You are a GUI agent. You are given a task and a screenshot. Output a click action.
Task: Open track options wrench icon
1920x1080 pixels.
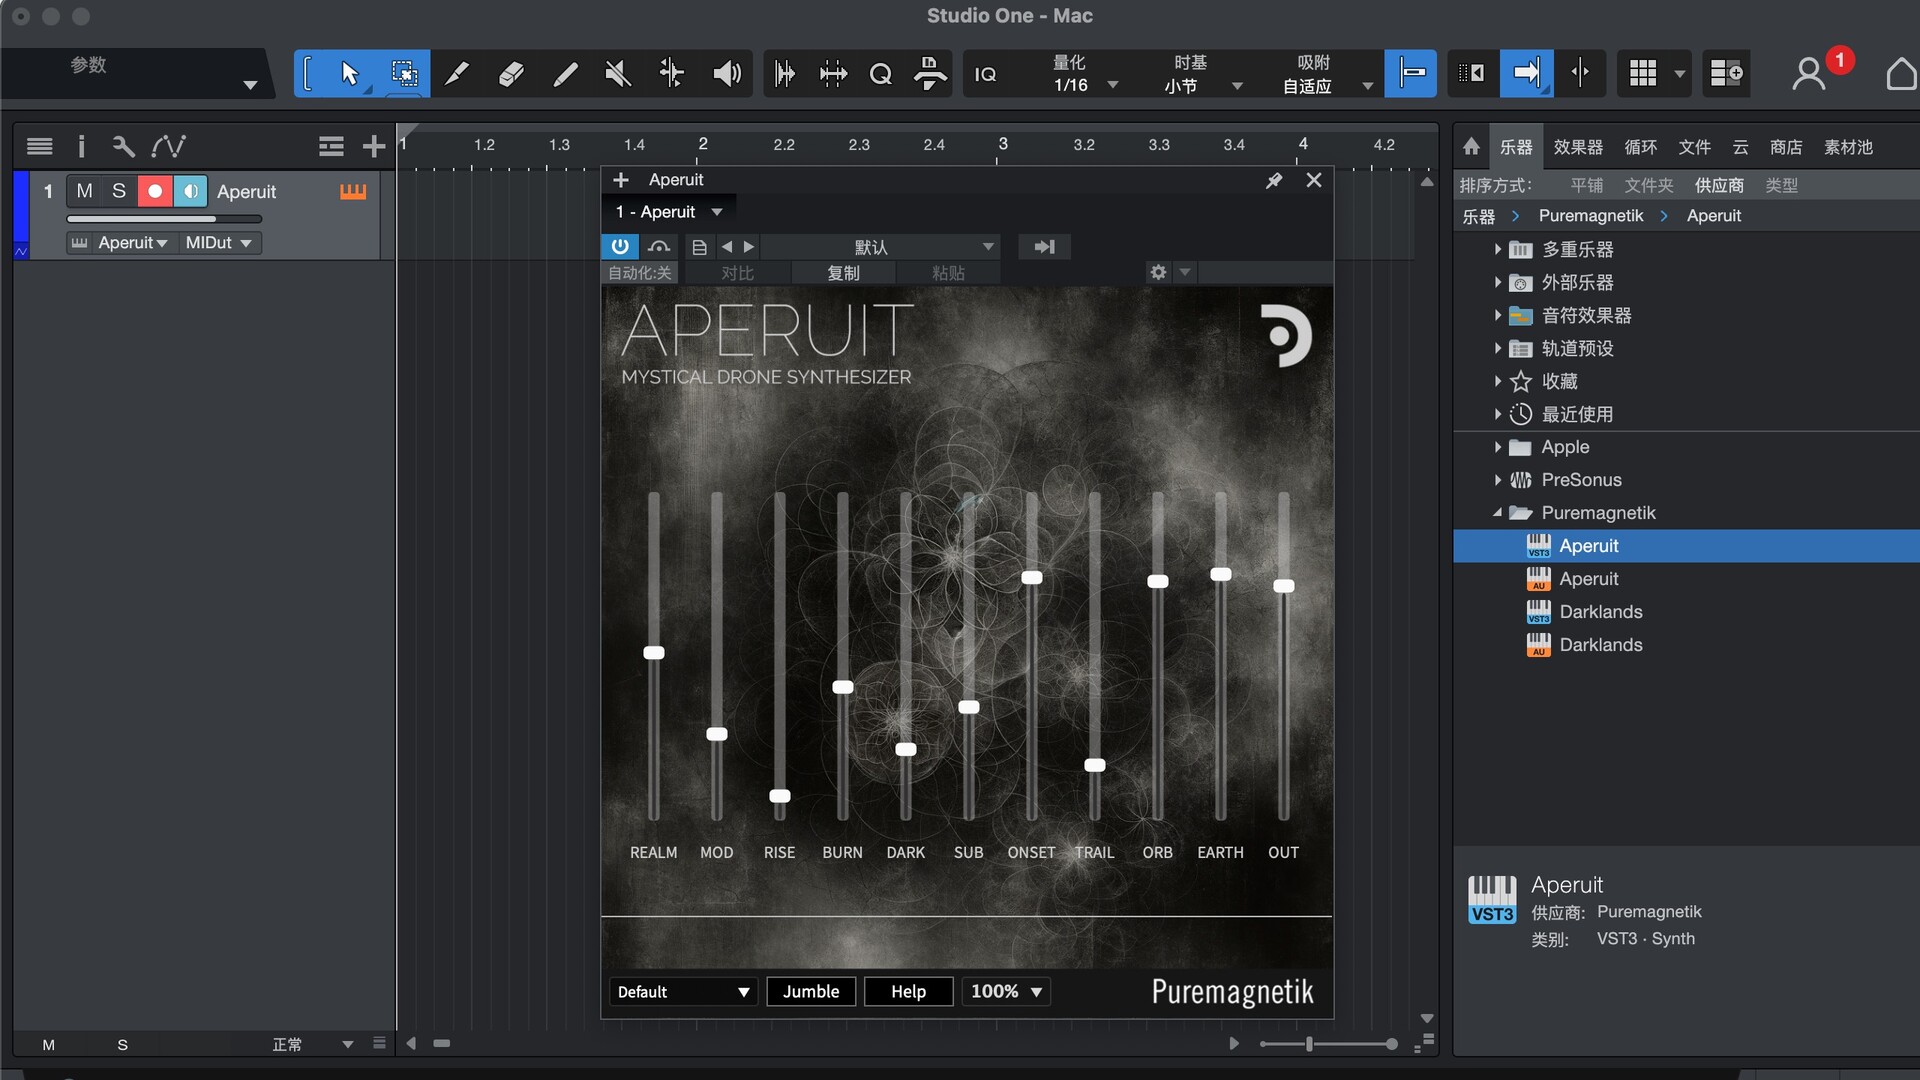coord(123,147)
